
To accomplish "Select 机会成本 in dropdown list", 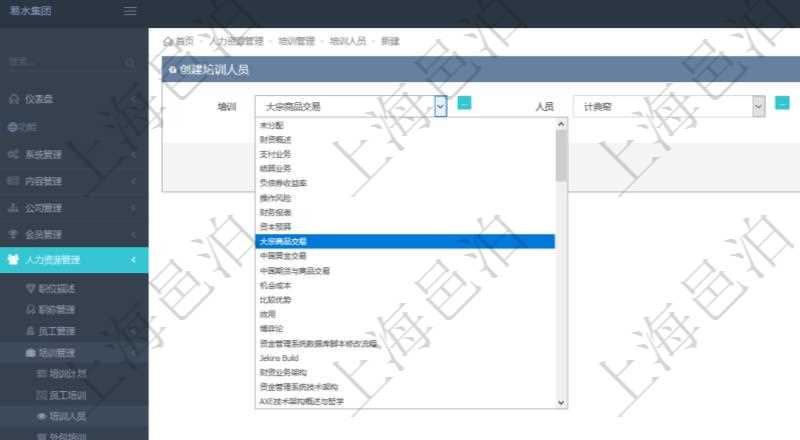I will (x=405, y=285).
